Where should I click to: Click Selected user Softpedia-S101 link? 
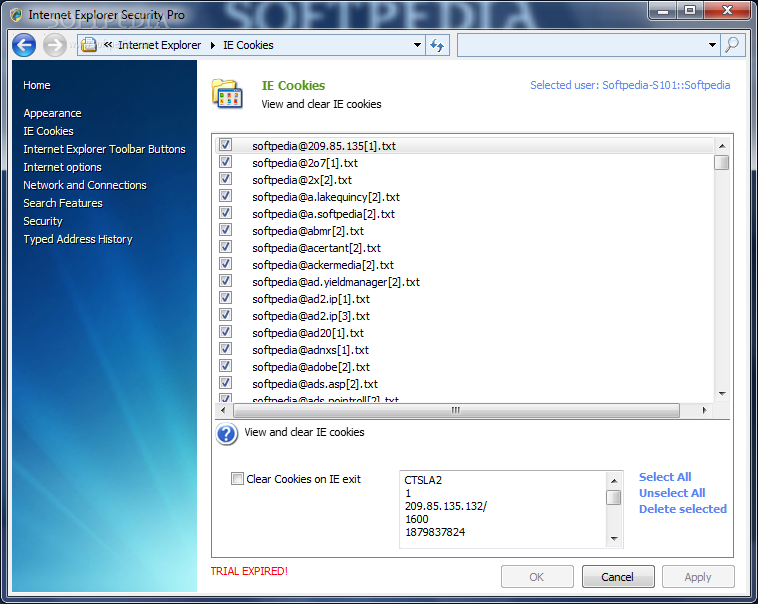(630, 85)
